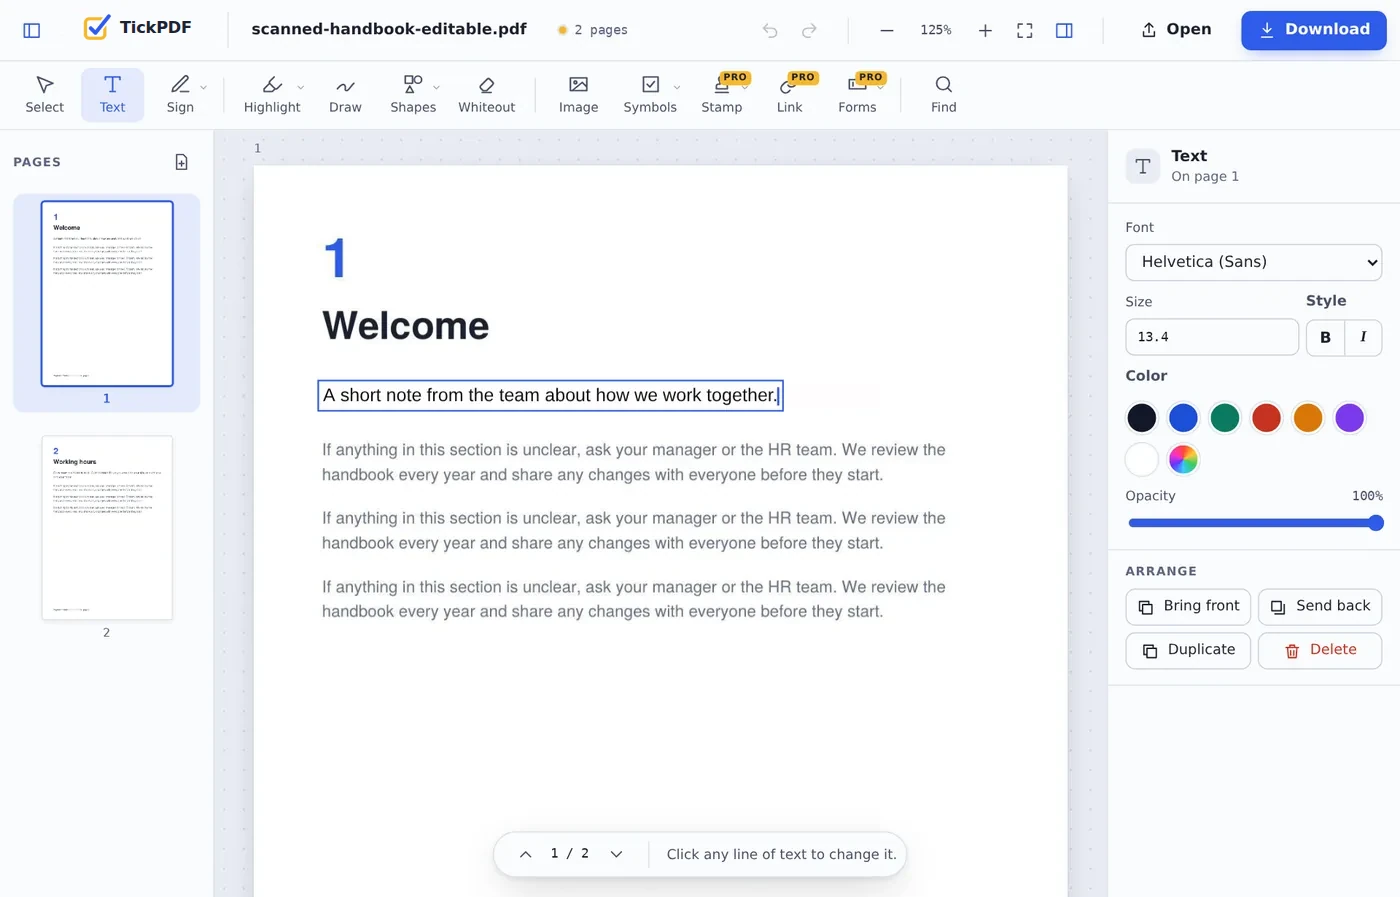
Task: Click the font Size input field
Action: (1212, 338)
